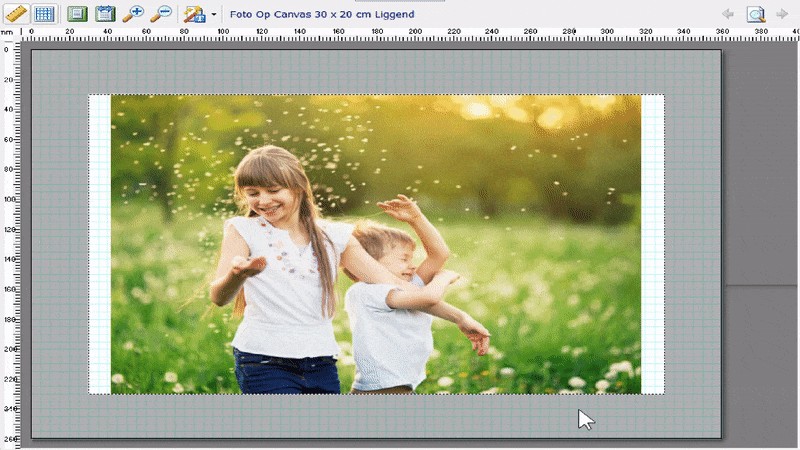800x450 pixels.
Task: Click the white left margin strip of canvas
Action: [x=99, y=244]
